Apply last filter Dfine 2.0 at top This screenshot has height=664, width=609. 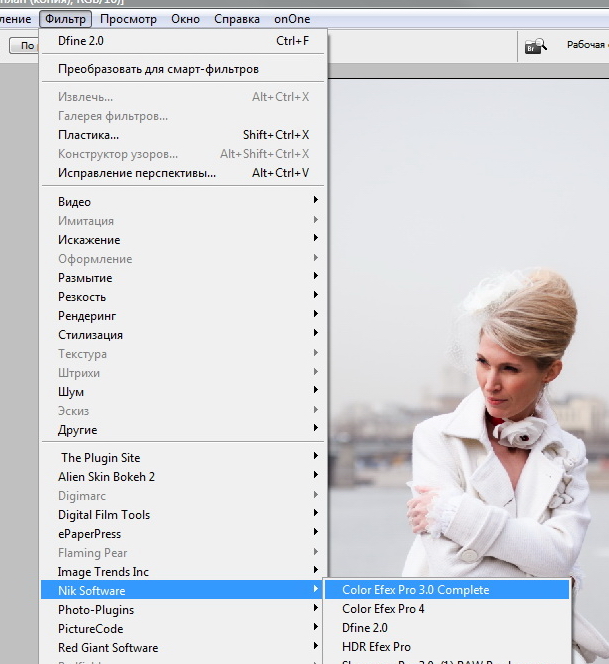click(x=80, y=41)
